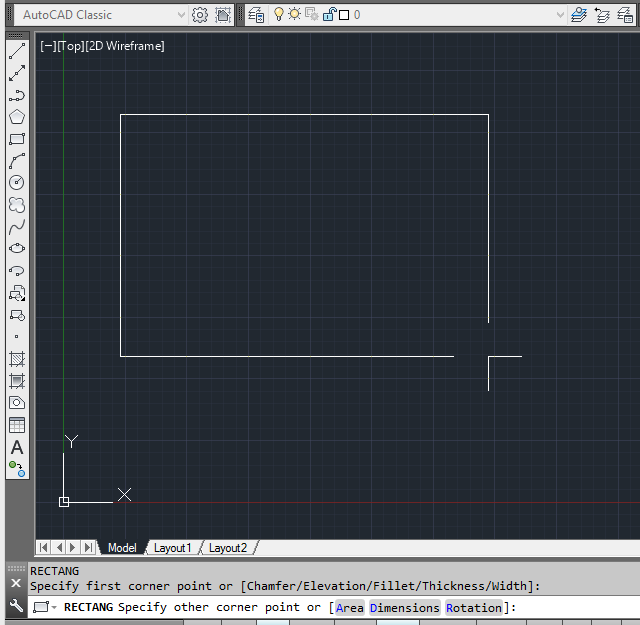Select the Ellipse Arc tool

point(17,271)
